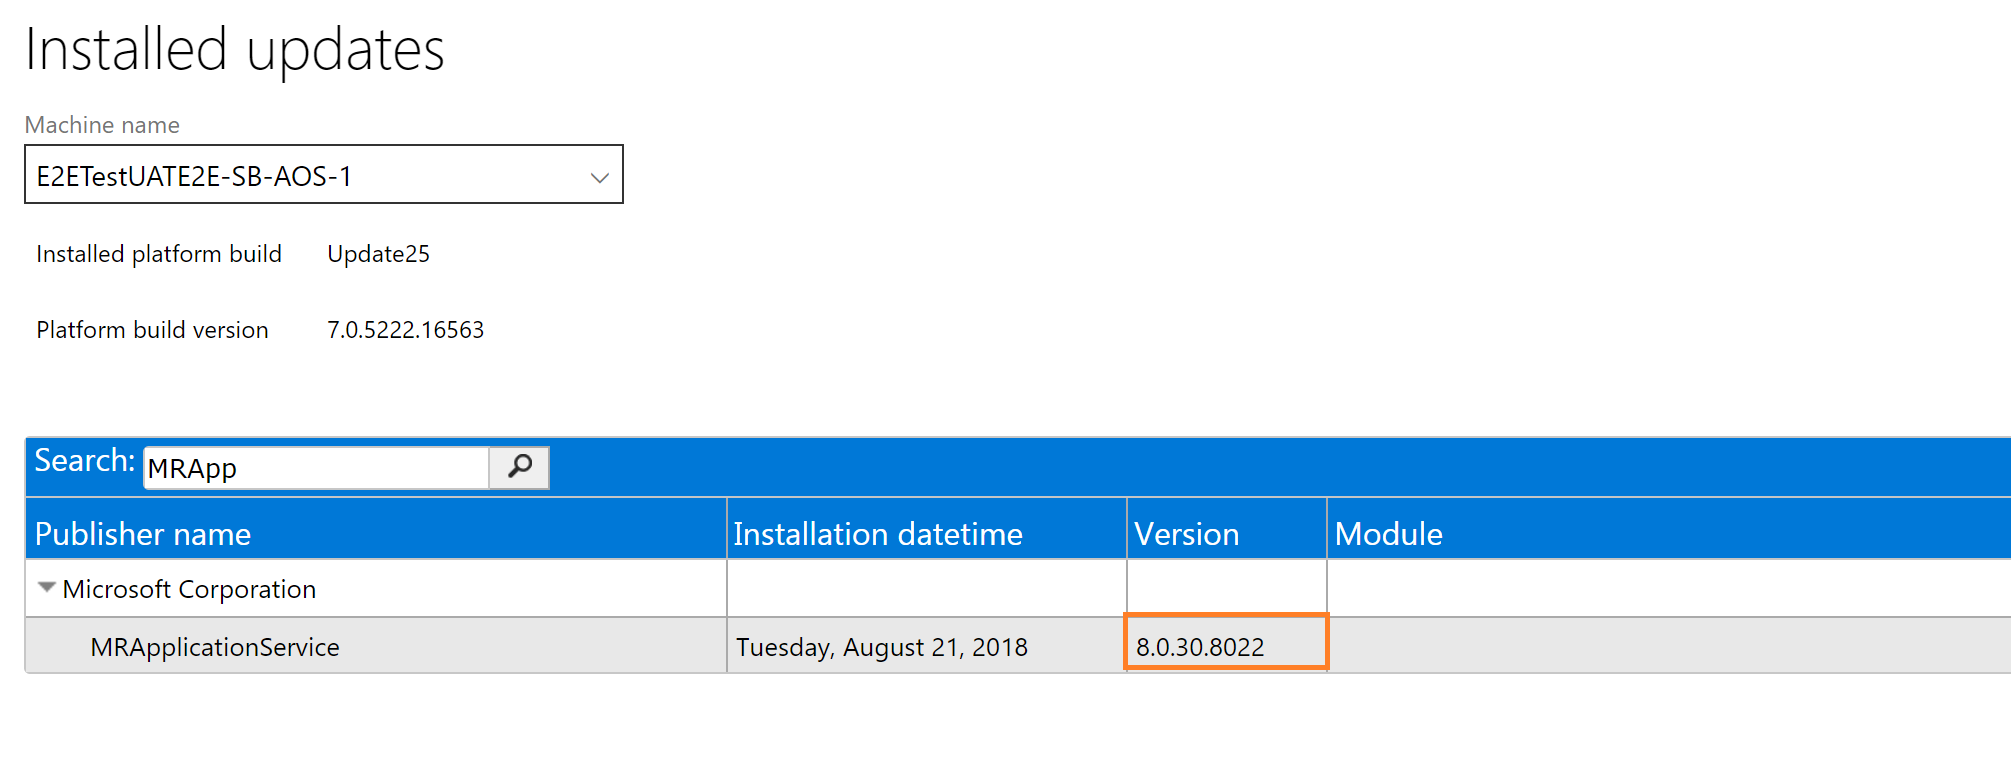The width and height of the screenshot is (2011, 764).
Task: Click the Module column header
Action: click(1388, 533)
